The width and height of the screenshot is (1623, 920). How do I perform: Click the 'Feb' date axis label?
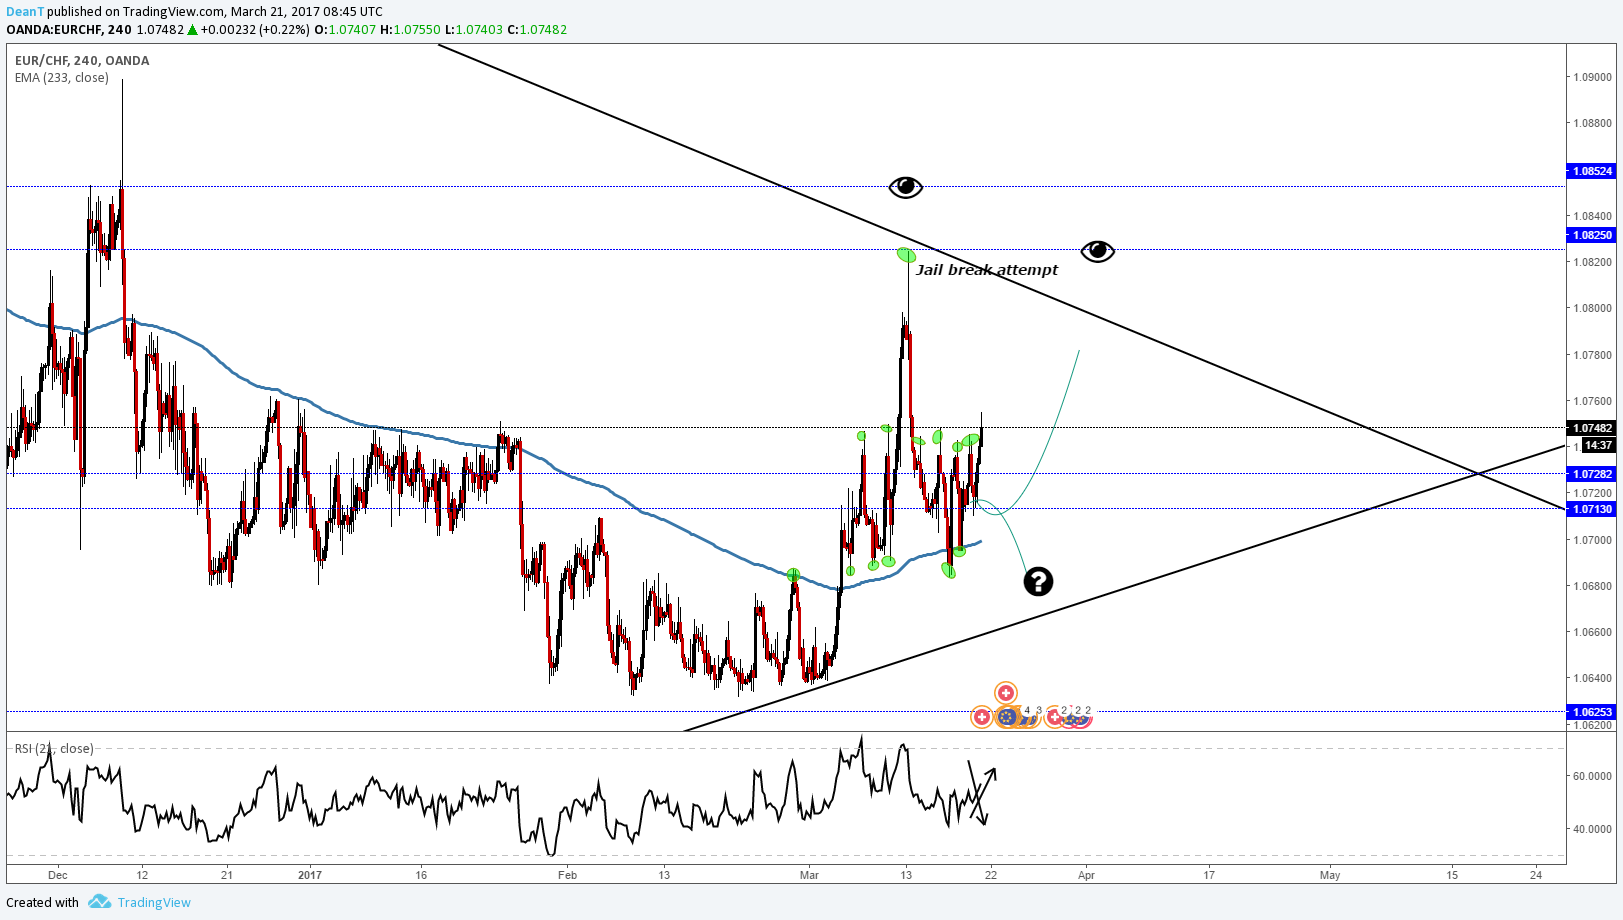568,875
